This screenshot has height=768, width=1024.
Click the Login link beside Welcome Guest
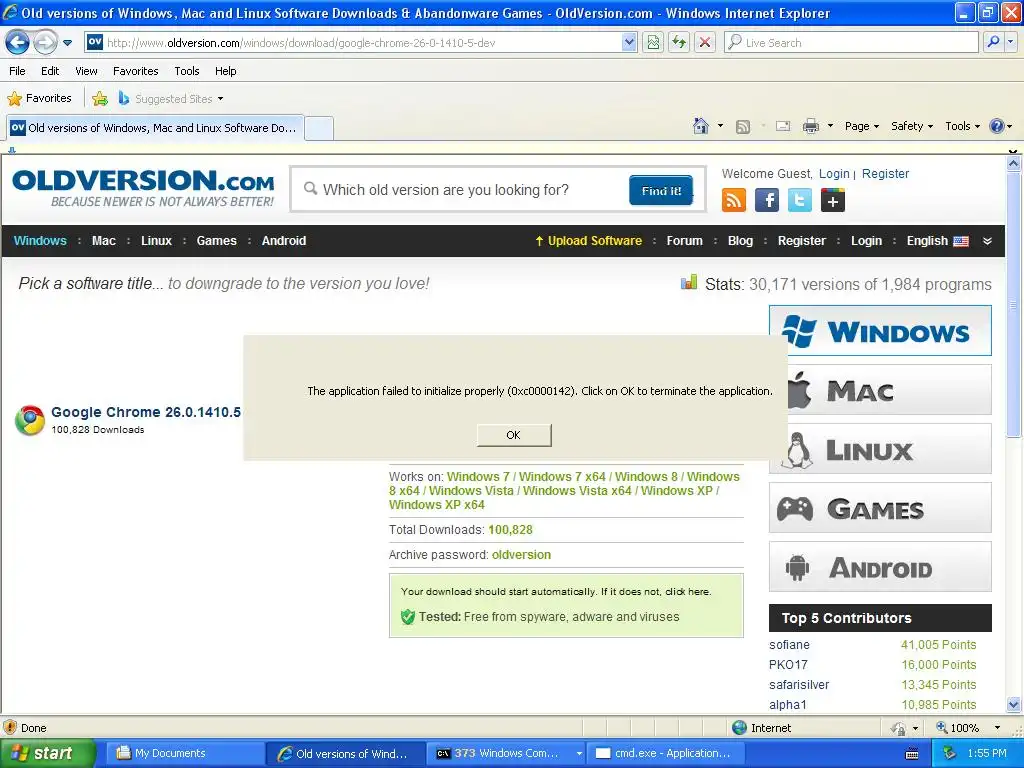point(834,174)
